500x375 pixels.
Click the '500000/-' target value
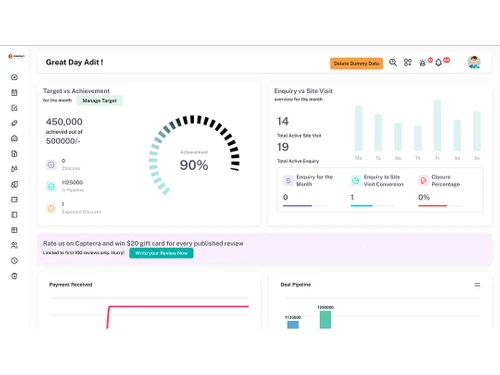pyautogui.click(x=63, y=141)
